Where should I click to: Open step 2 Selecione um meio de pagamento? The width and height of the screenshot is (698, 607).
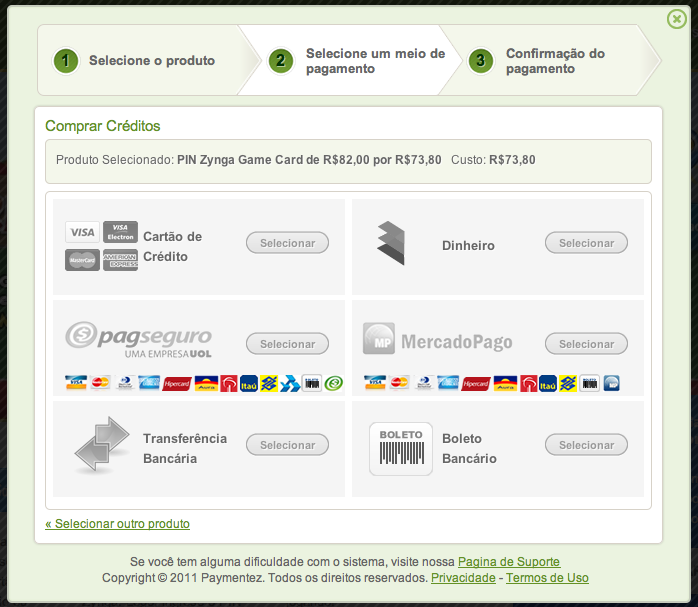(349, 60)
